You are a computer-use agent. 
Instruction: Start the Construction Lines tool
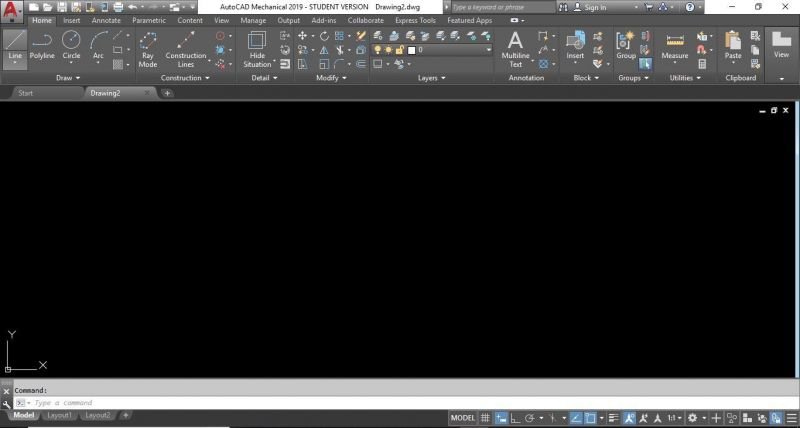coord(185,48)
